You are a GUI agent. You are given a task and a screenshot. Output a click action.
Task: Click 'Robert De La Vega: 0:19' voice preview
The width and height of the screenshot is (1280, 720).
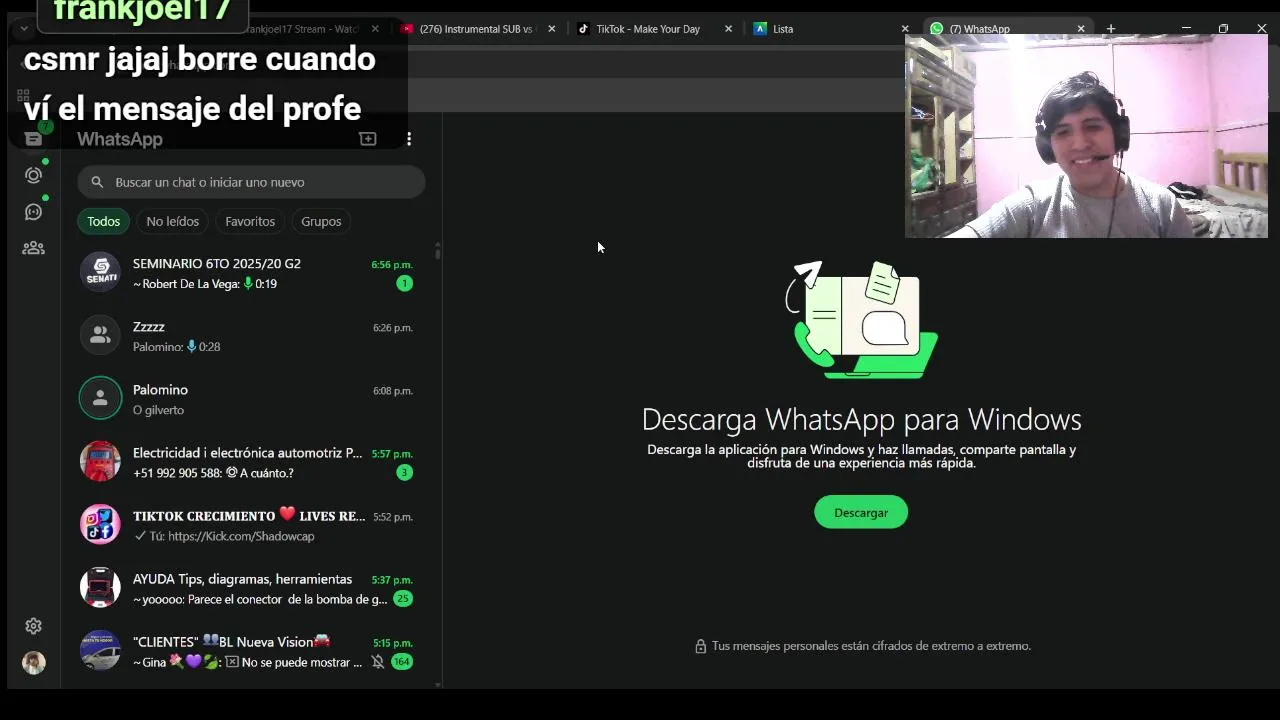(x=205, y=284)
